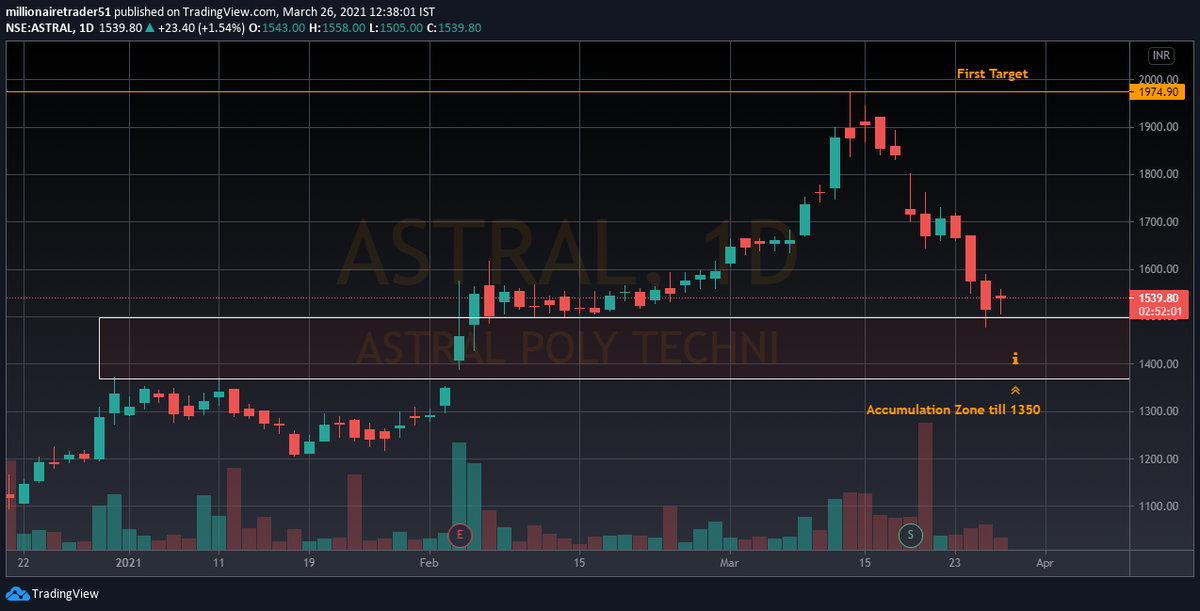The height and width of the screenshot is (611, 1200).
Task: Click the 1539.80 current price label
Action: [x=1159, y=298]
